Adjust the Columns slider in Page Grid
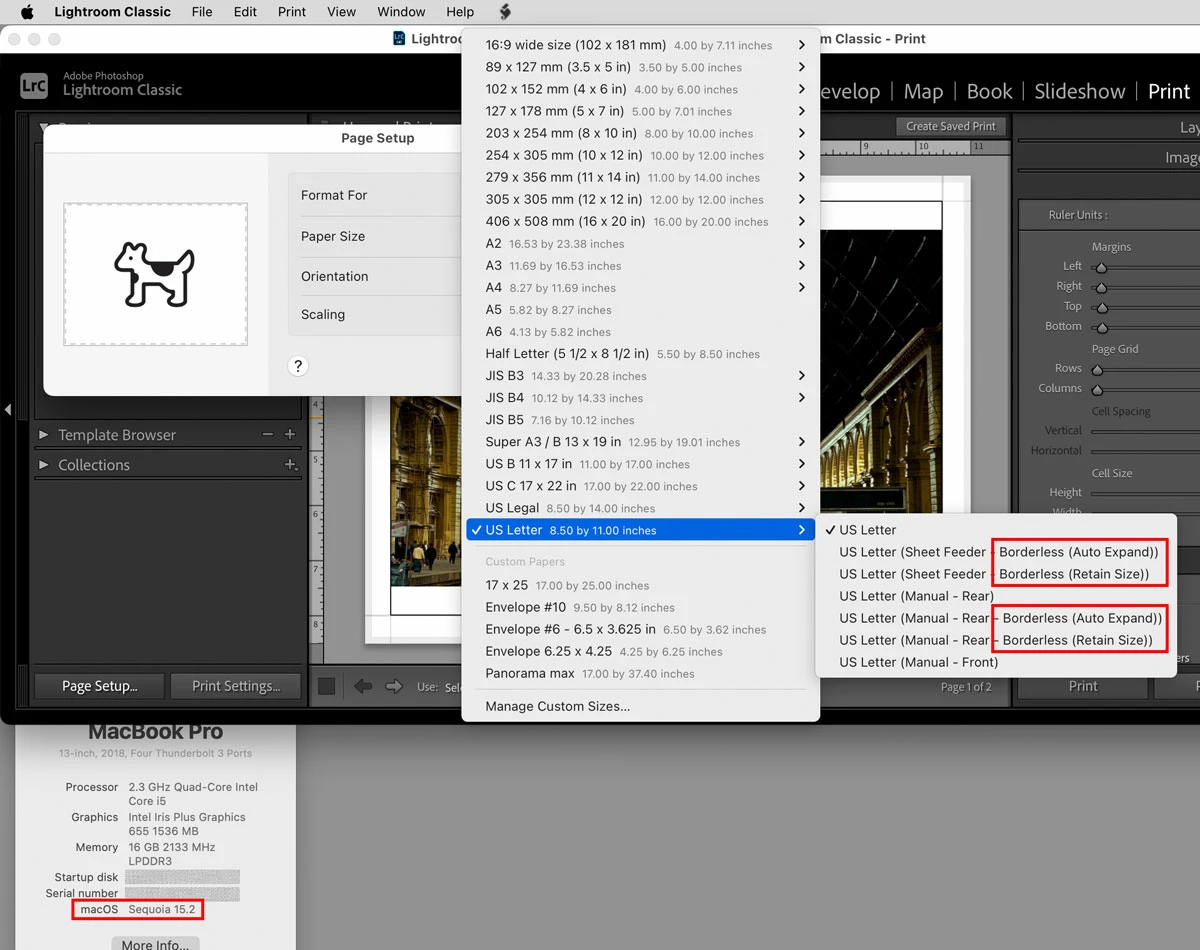Viewport: 1200px width, 950px height. [x=1098, y=389]
